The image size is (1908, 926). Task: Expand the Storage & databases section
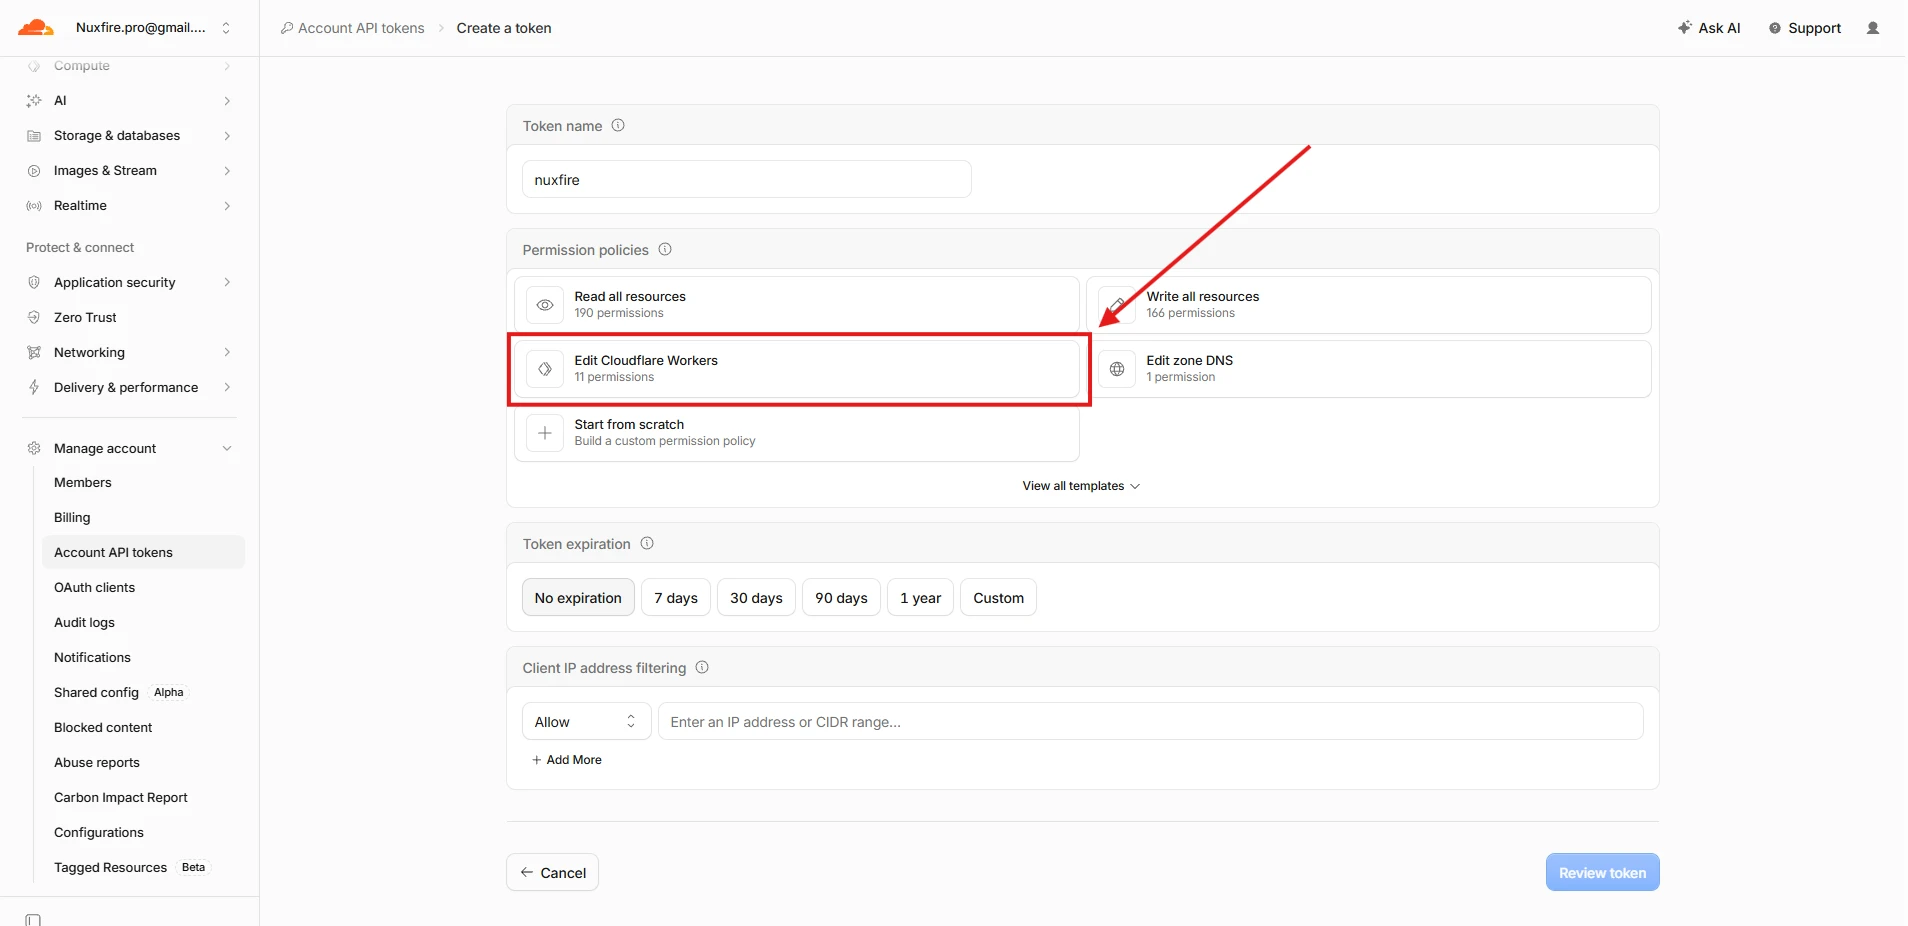[227, 136]
